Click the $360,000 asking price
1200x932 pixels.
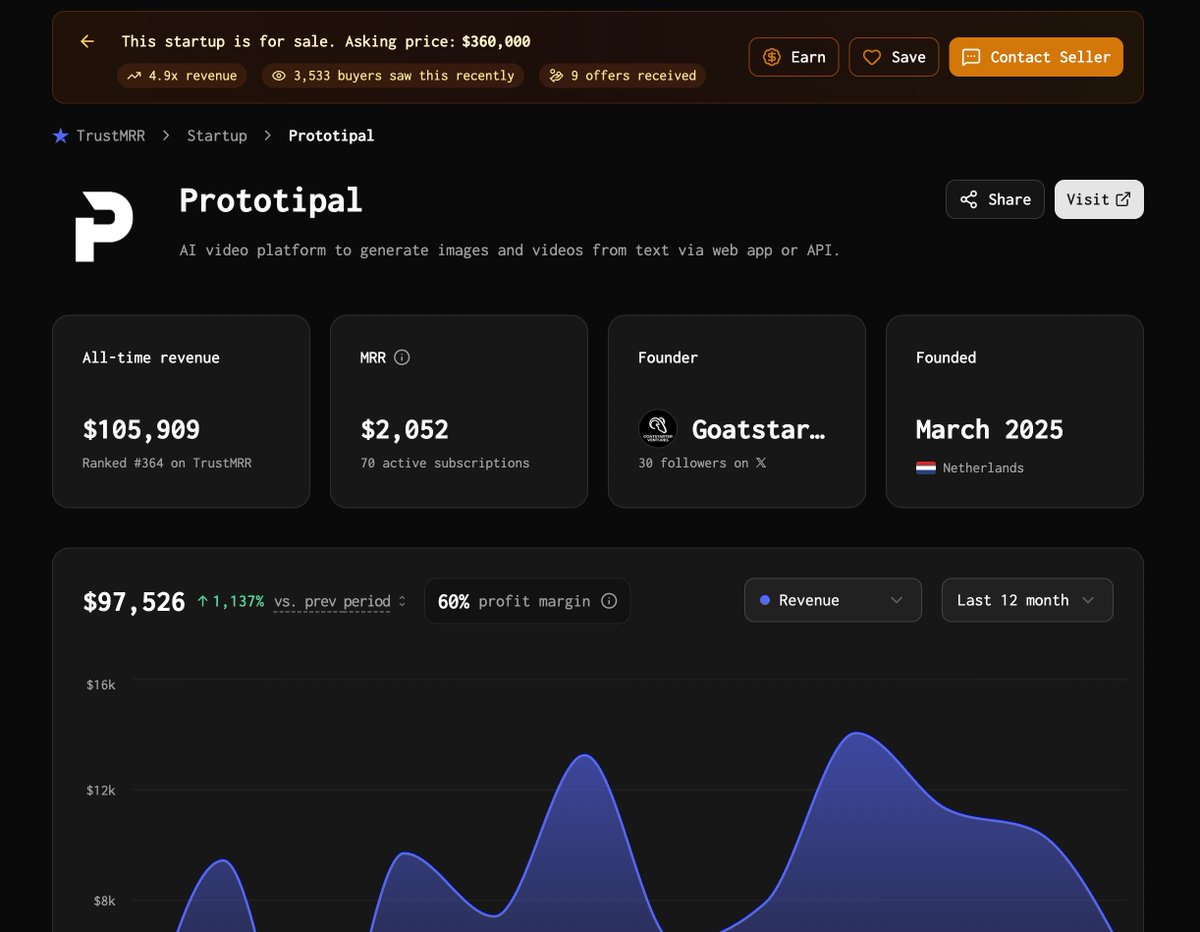point(496,41)
